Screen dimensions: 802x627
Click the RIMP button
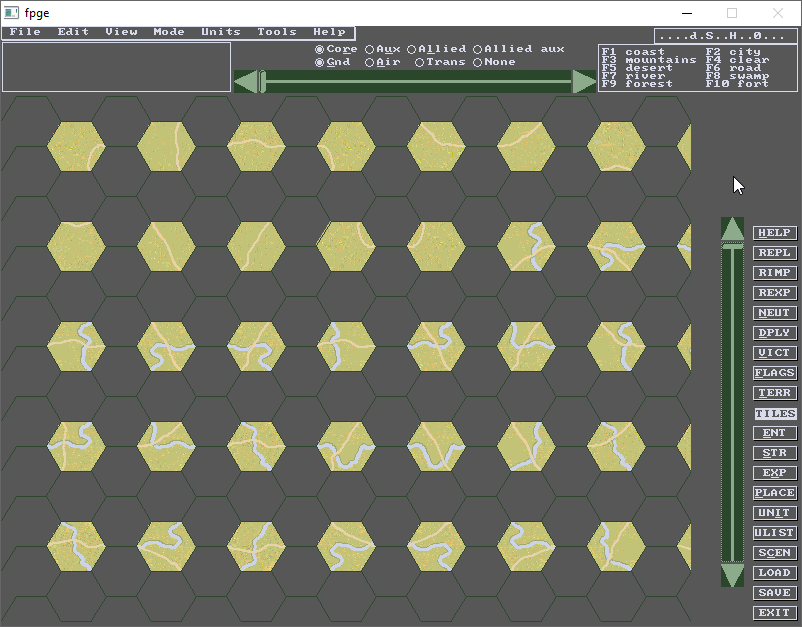click(x=774, y=273)
